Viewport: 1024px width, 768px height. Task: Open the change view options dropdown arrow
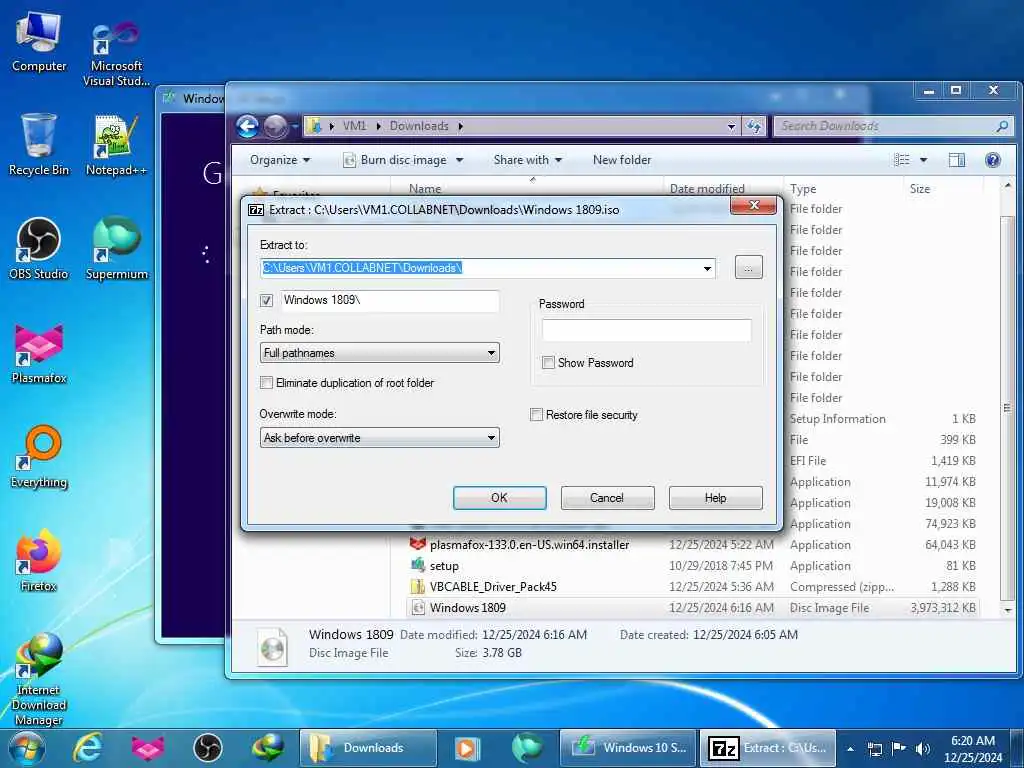(x=923, y=160)
